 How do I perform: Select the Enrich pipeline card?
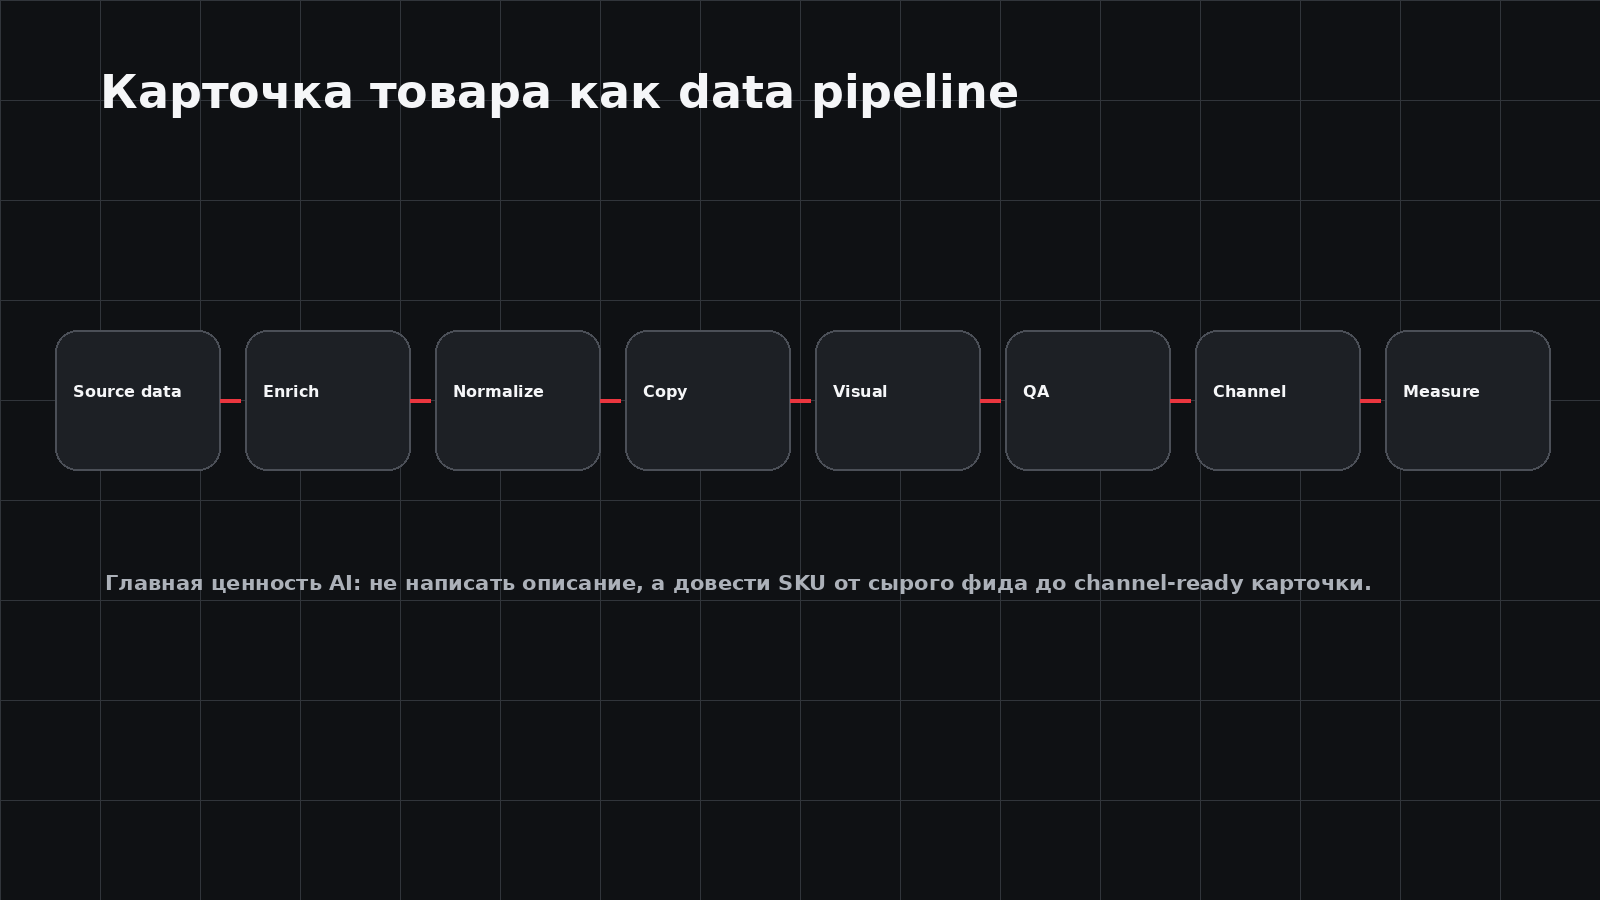click(328, 400)
